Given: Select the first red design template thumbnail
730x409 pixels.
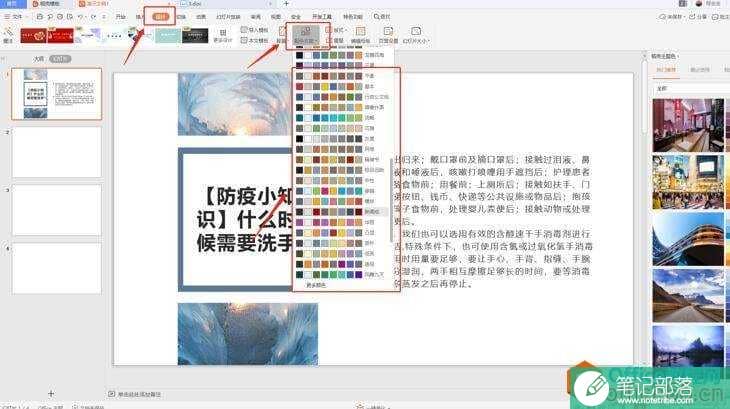Looking at the screenshot, I should [34, 35].
